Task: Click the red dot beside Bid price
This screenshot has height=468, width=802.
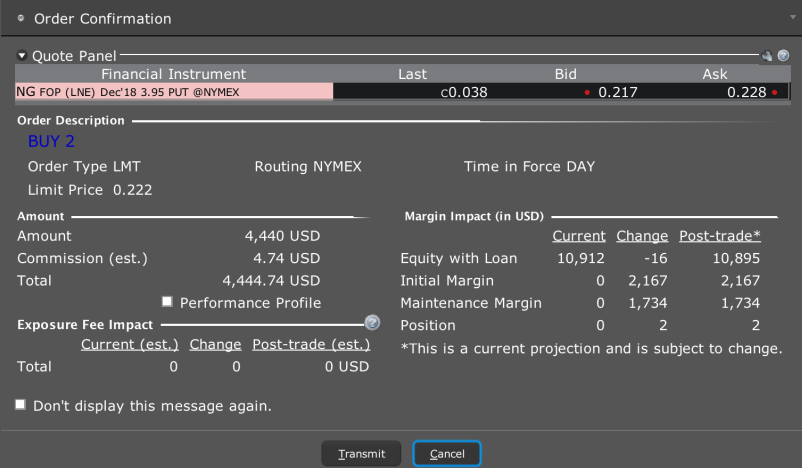Action: (x=587, y=93)
